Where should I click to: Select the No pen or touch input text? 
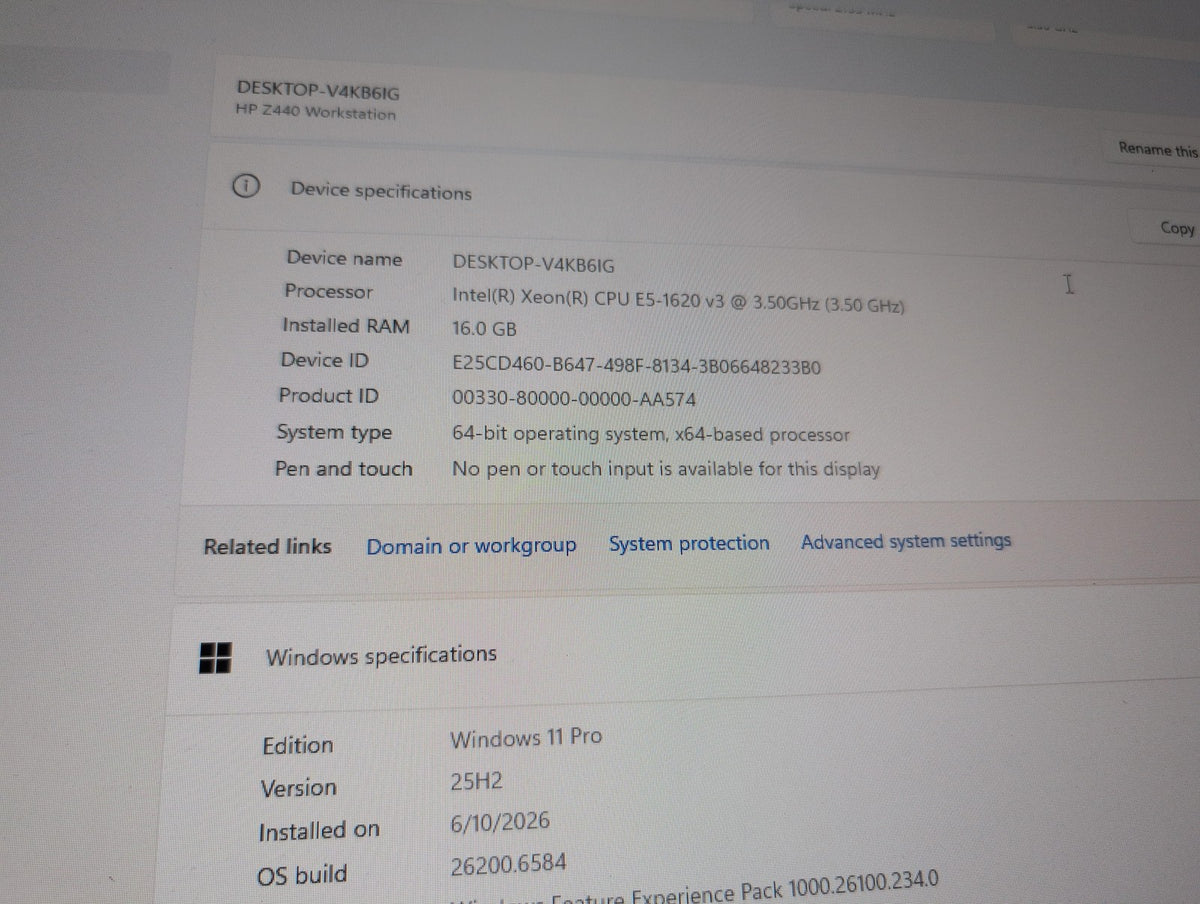coord(666,468)
